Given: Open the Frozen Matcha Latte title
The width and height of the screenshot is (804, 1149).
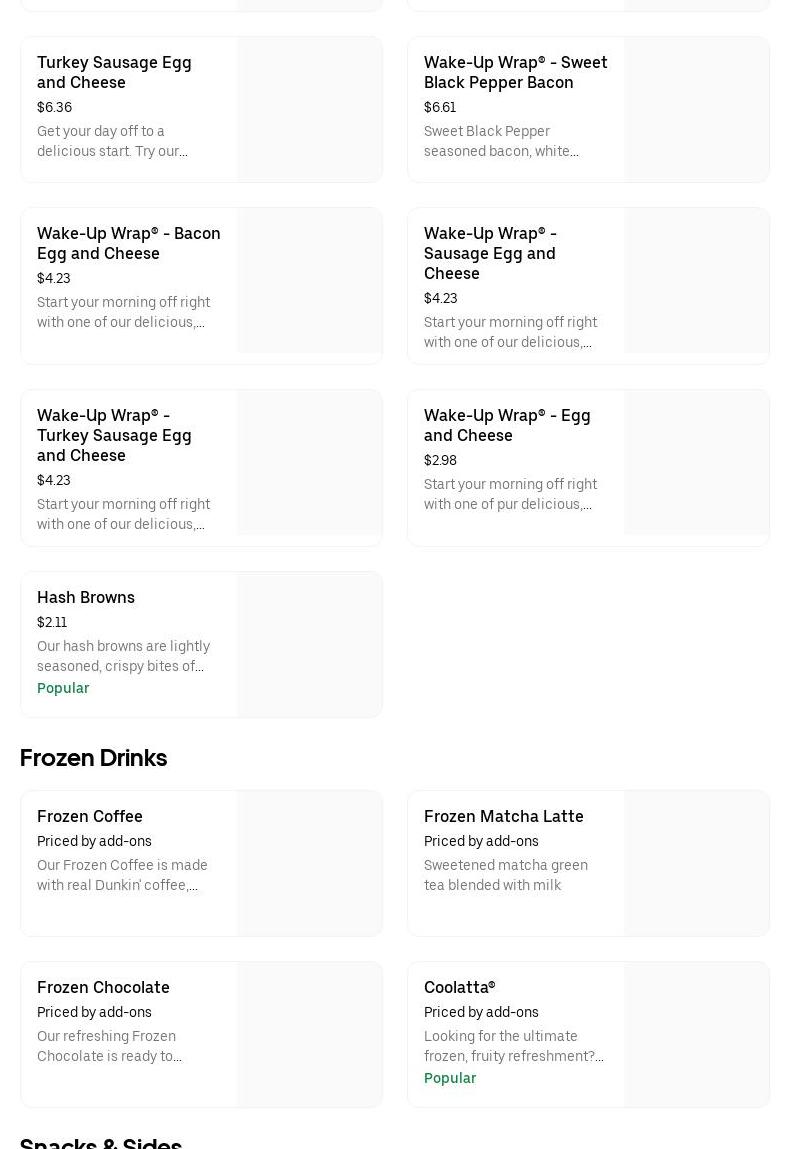Looking at the screenshot, I should [x=503, y=816].
